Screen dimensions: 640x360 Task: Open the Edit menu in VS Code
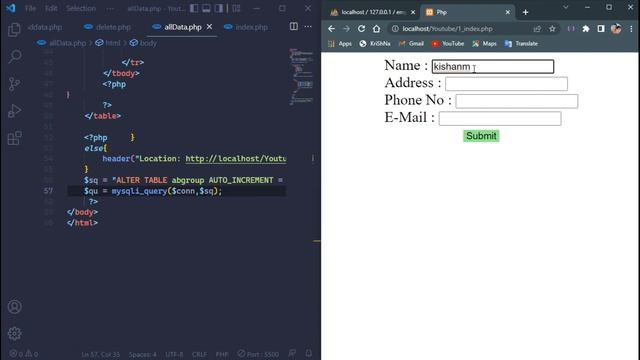[x=51, y=8]
